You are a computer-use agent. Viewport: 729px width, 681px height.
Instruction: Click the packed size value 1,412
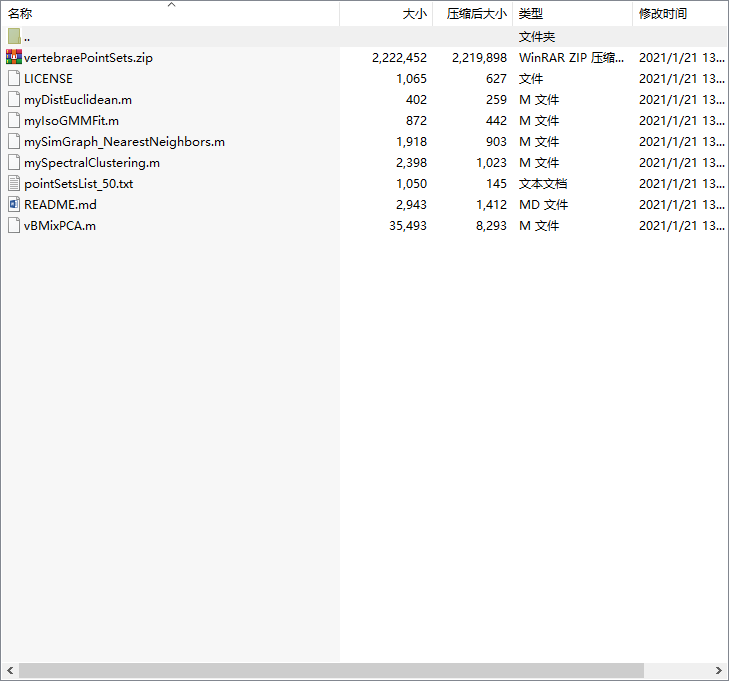tap(491, 205)
